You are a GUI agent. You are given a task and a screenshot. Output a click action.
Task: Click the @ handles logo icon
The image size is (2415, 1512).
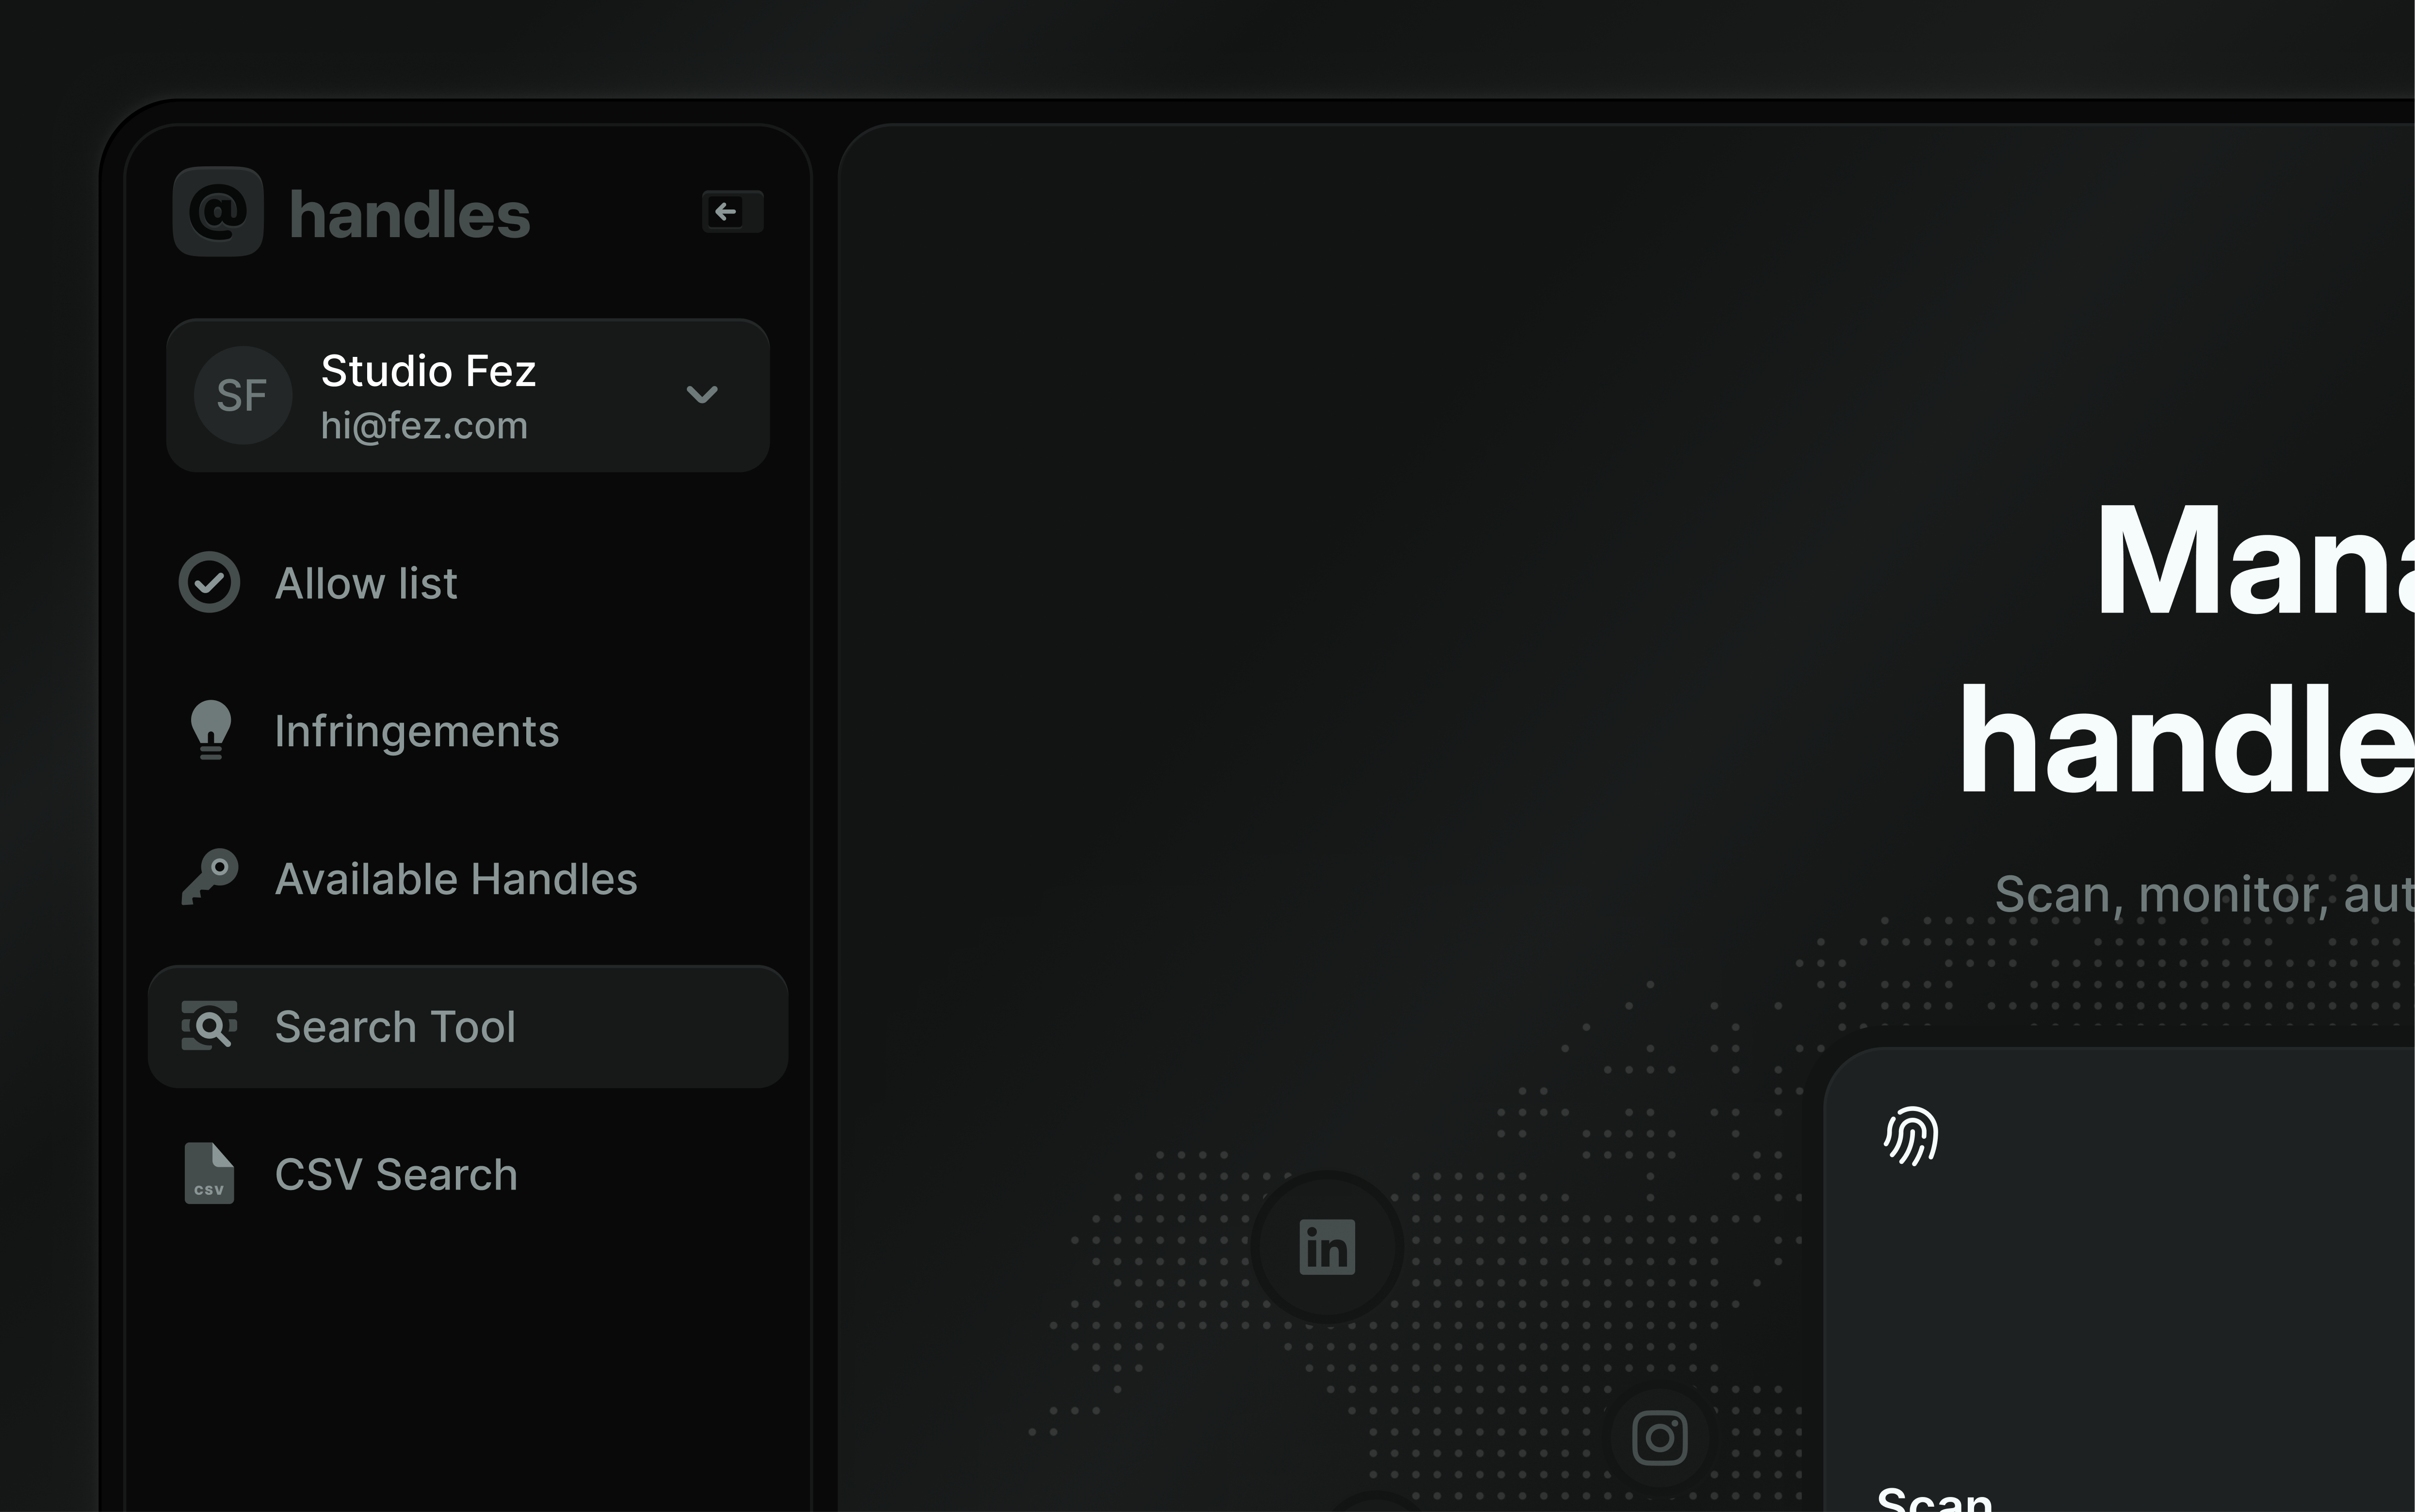pos(218,212)
